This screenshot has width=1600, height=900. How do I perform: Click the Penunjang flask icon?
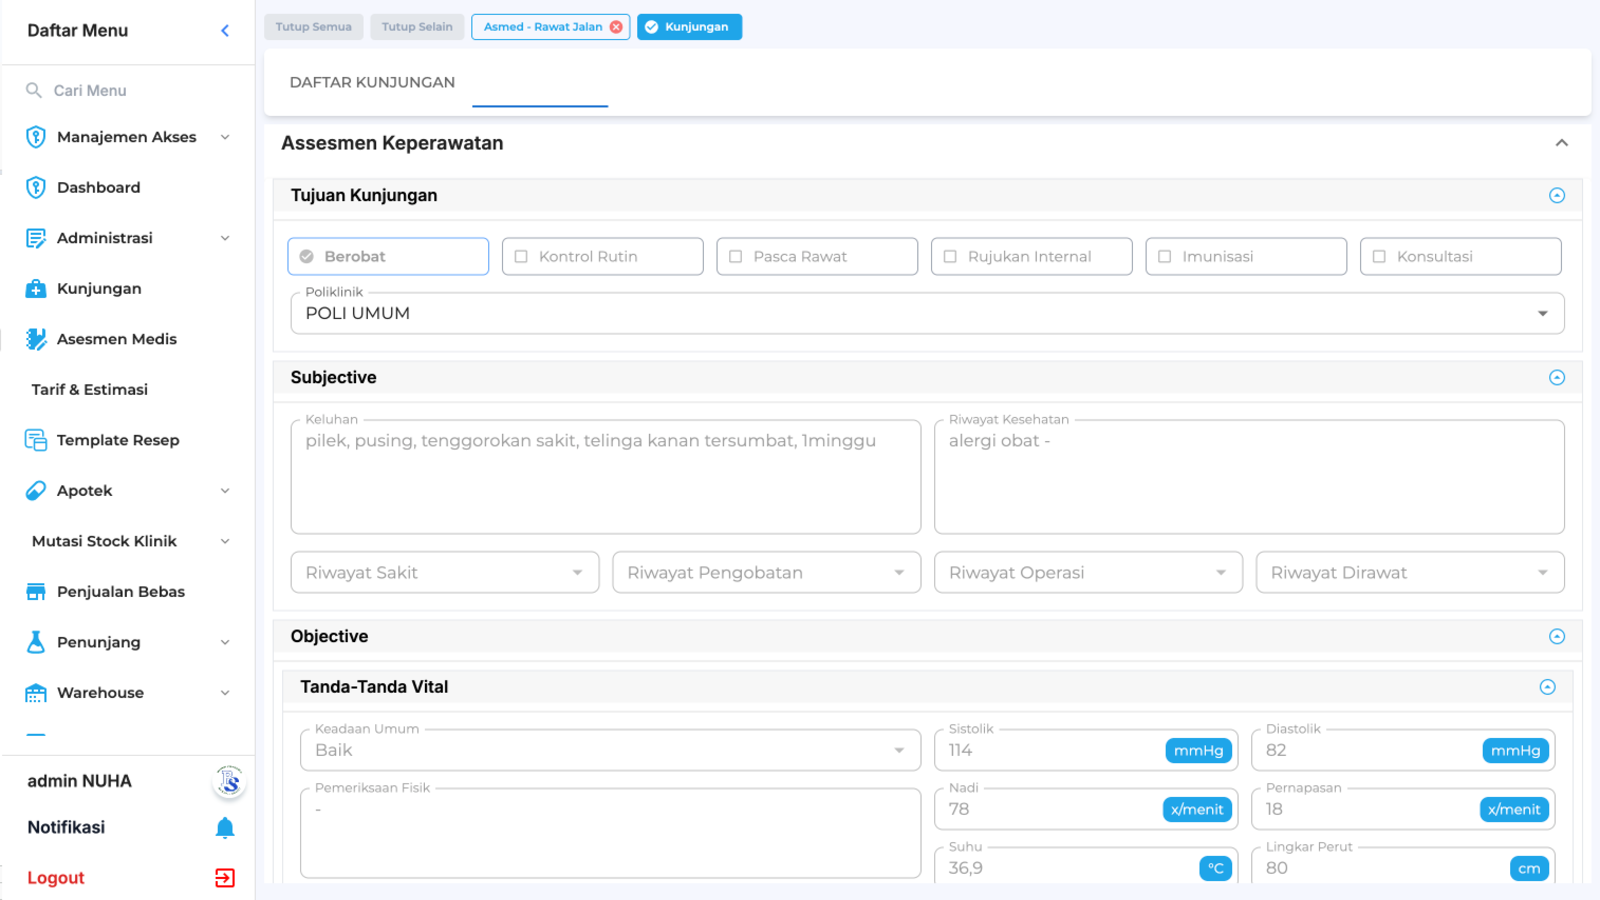36,642
